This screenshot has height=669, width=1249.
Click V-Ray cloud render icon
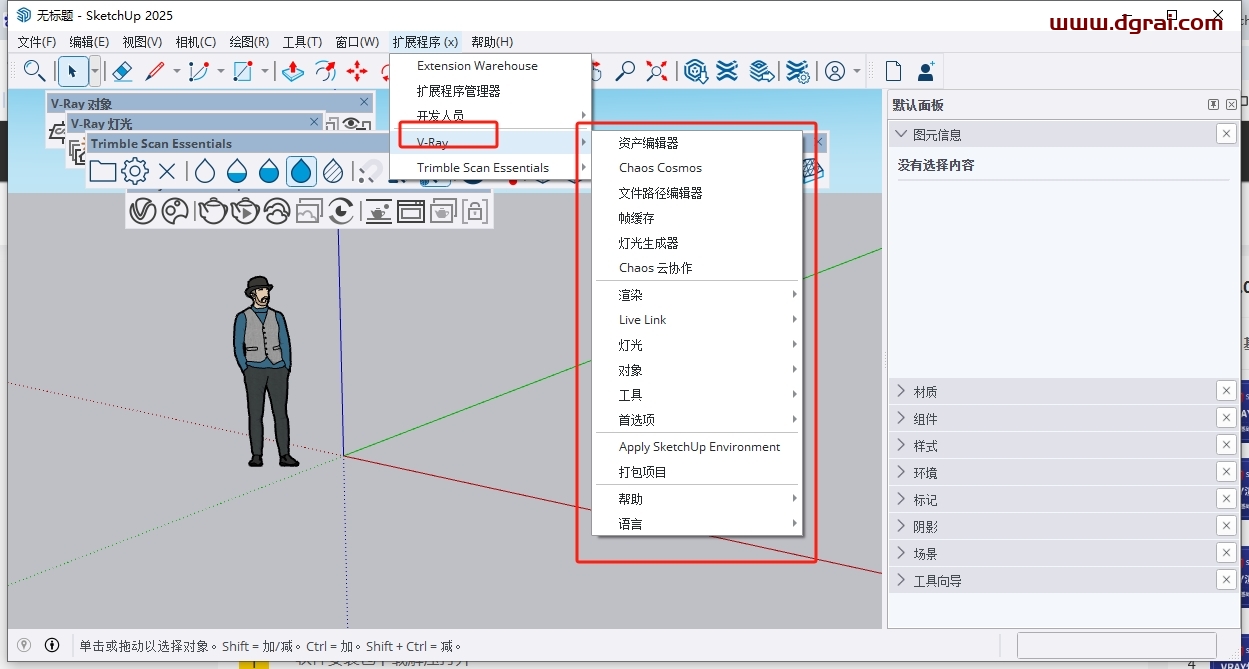pyautogui.click(x=277, y=211)
